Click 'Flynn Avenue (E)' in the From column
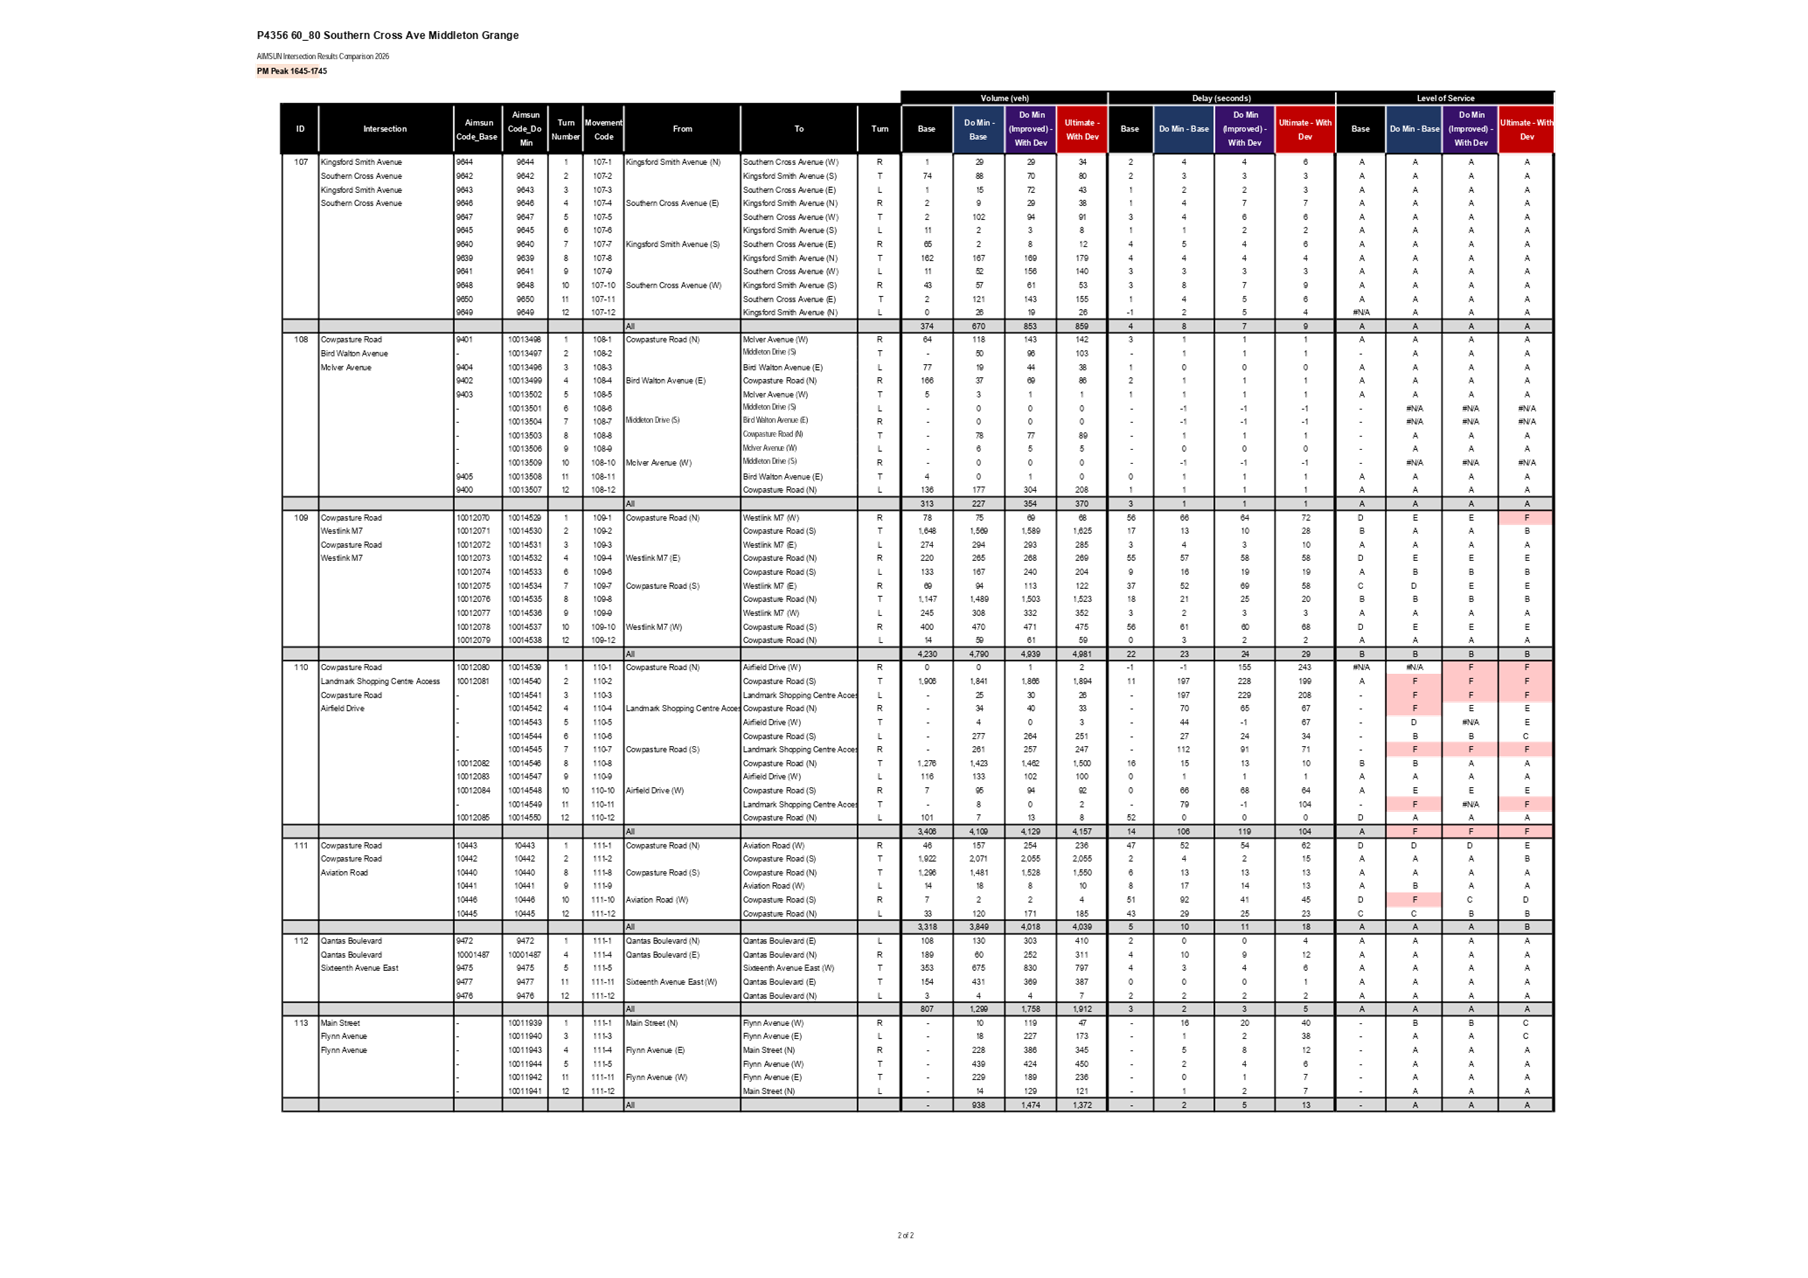This screenshot has width=1808, height=1278. coord(655,1050)
